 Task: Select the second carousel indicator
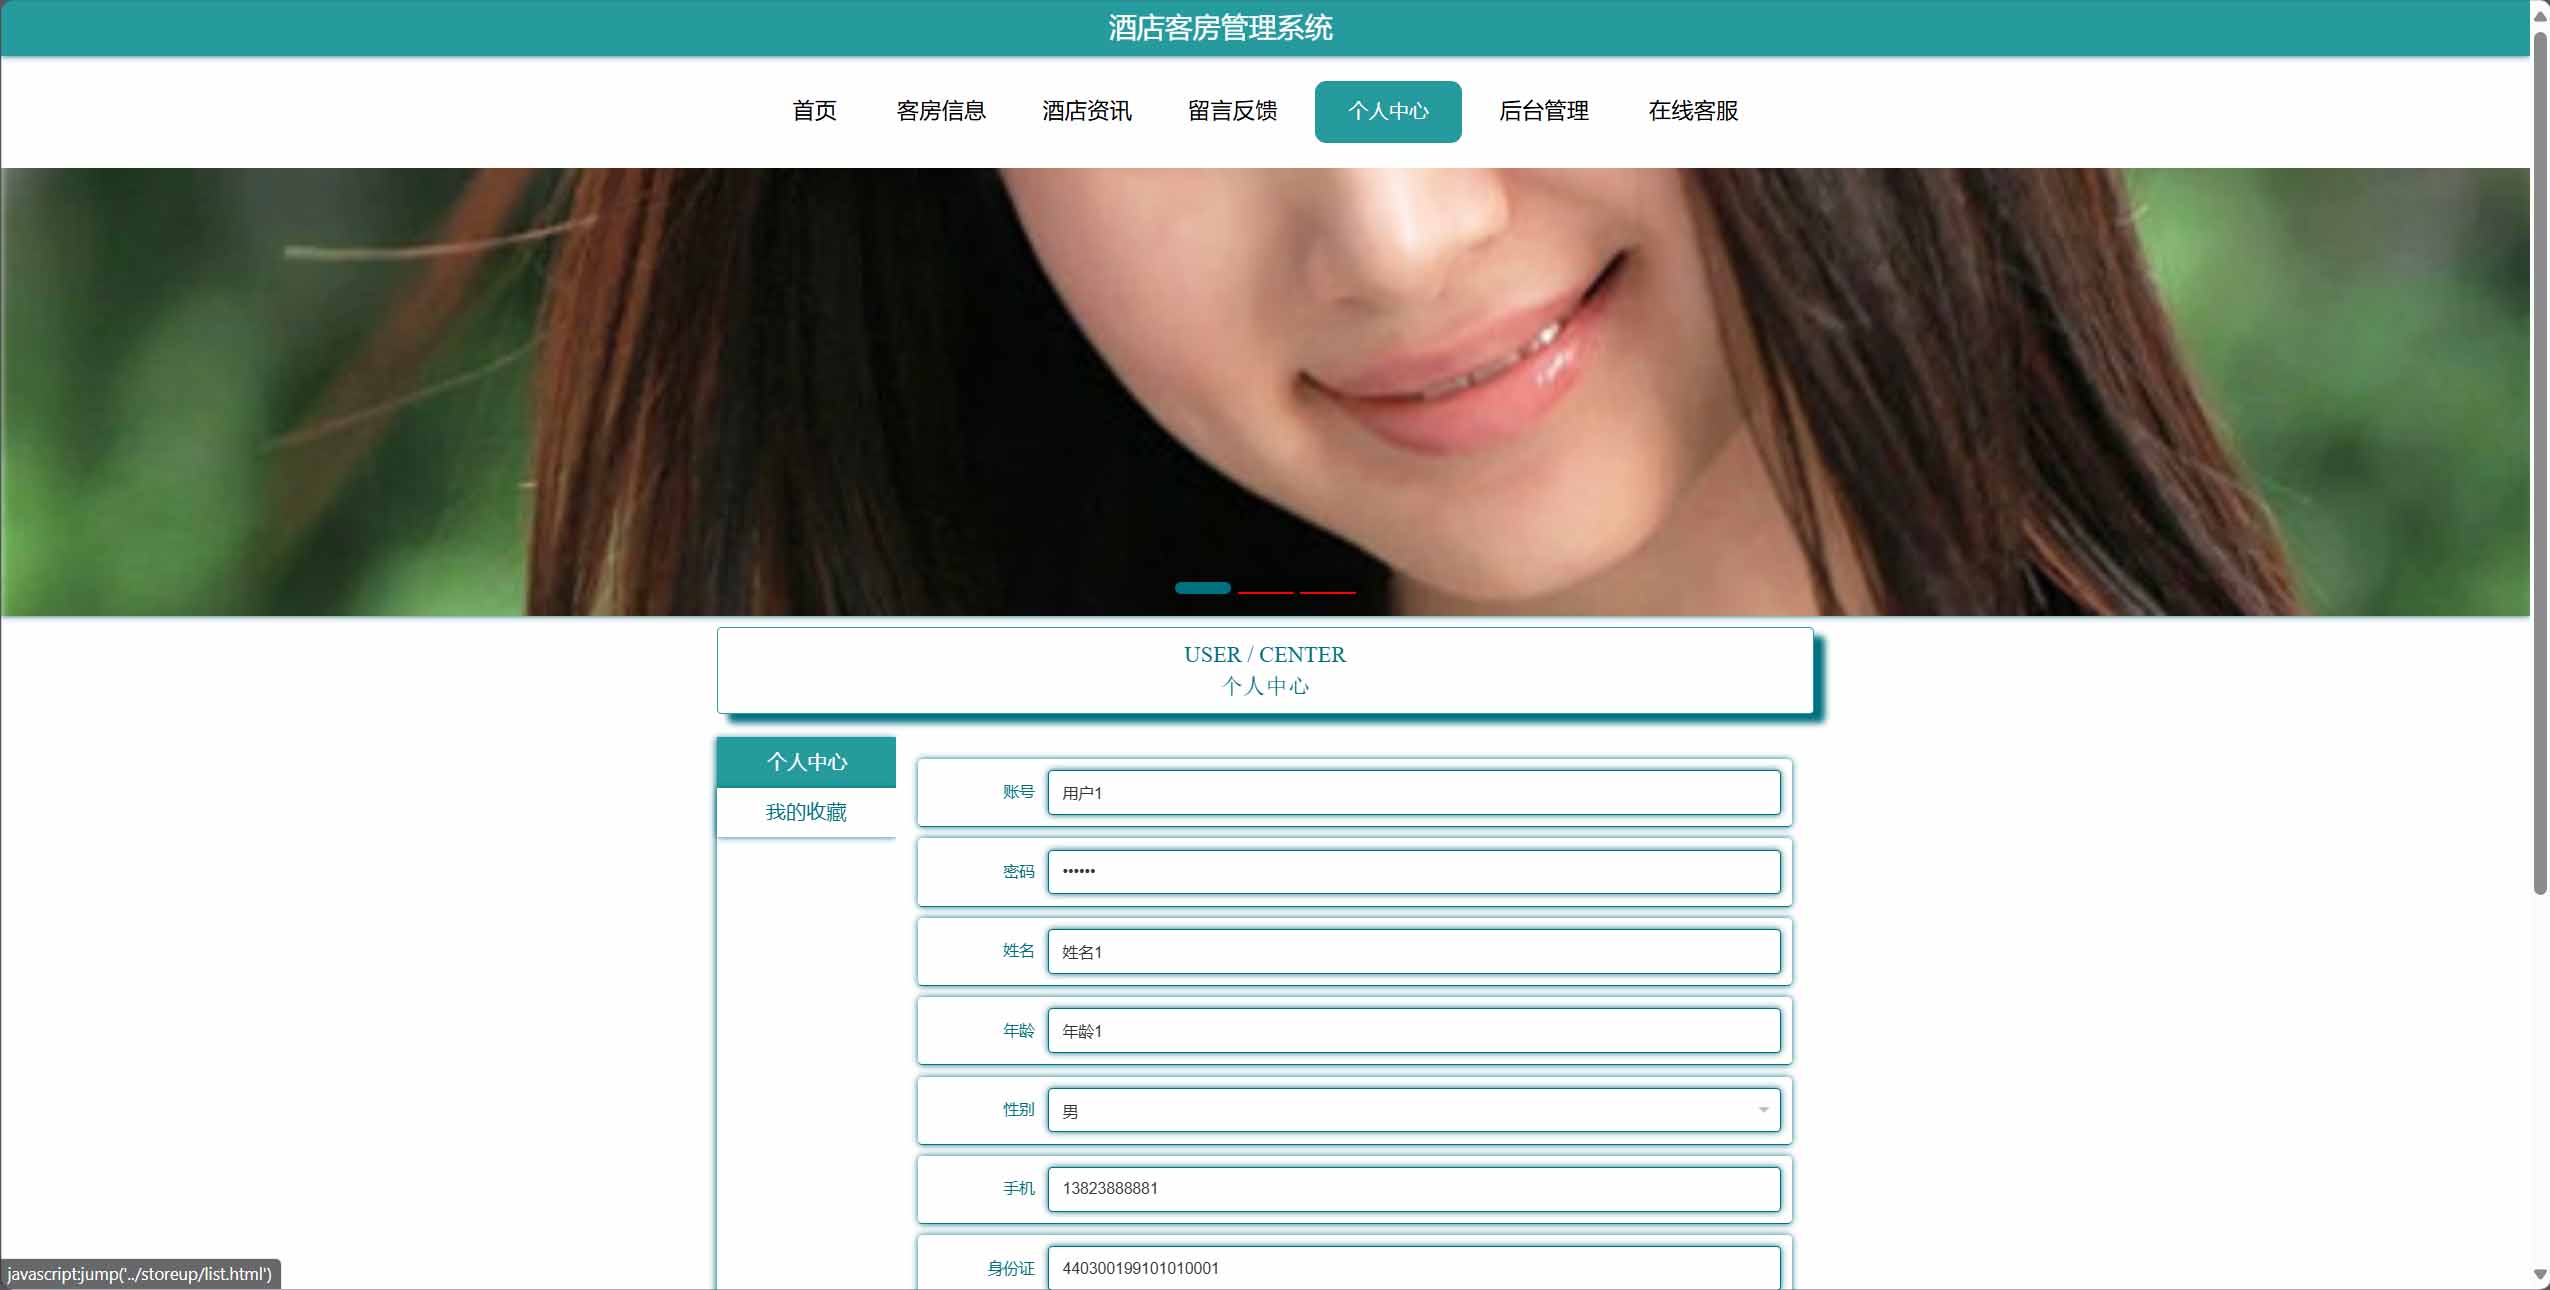[1266, 592]
